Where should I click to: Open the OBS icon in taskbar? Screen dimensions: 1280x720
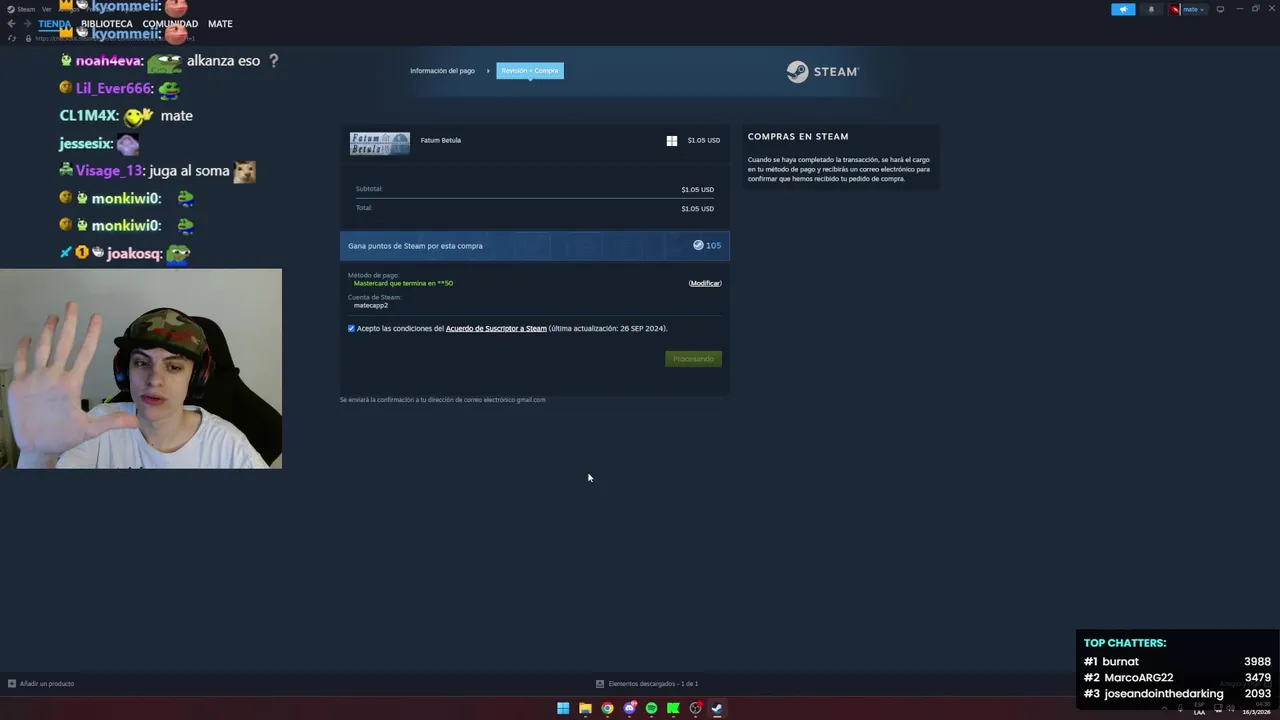coord(695,709)
